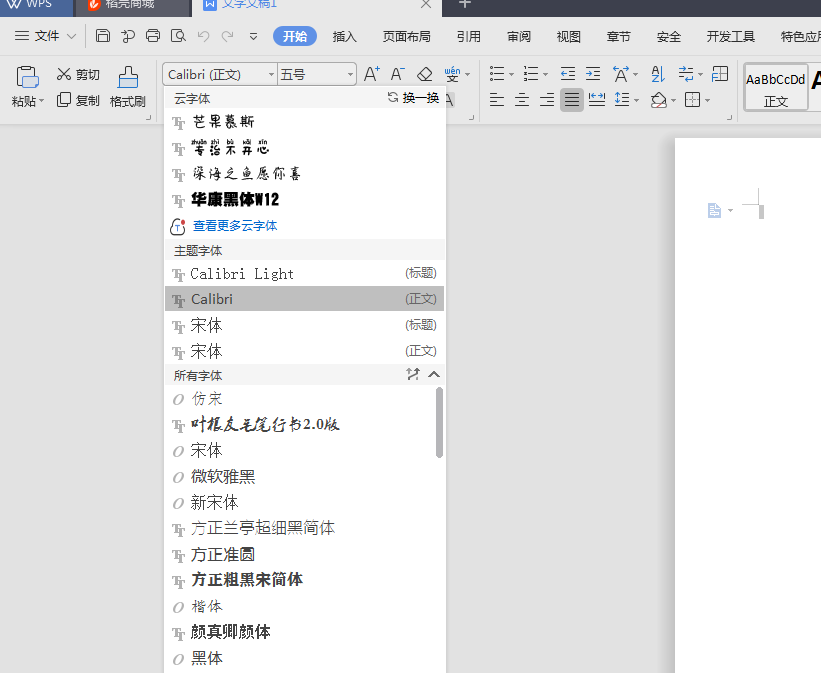Click the Increase font size A+ icon

[372, 74]
